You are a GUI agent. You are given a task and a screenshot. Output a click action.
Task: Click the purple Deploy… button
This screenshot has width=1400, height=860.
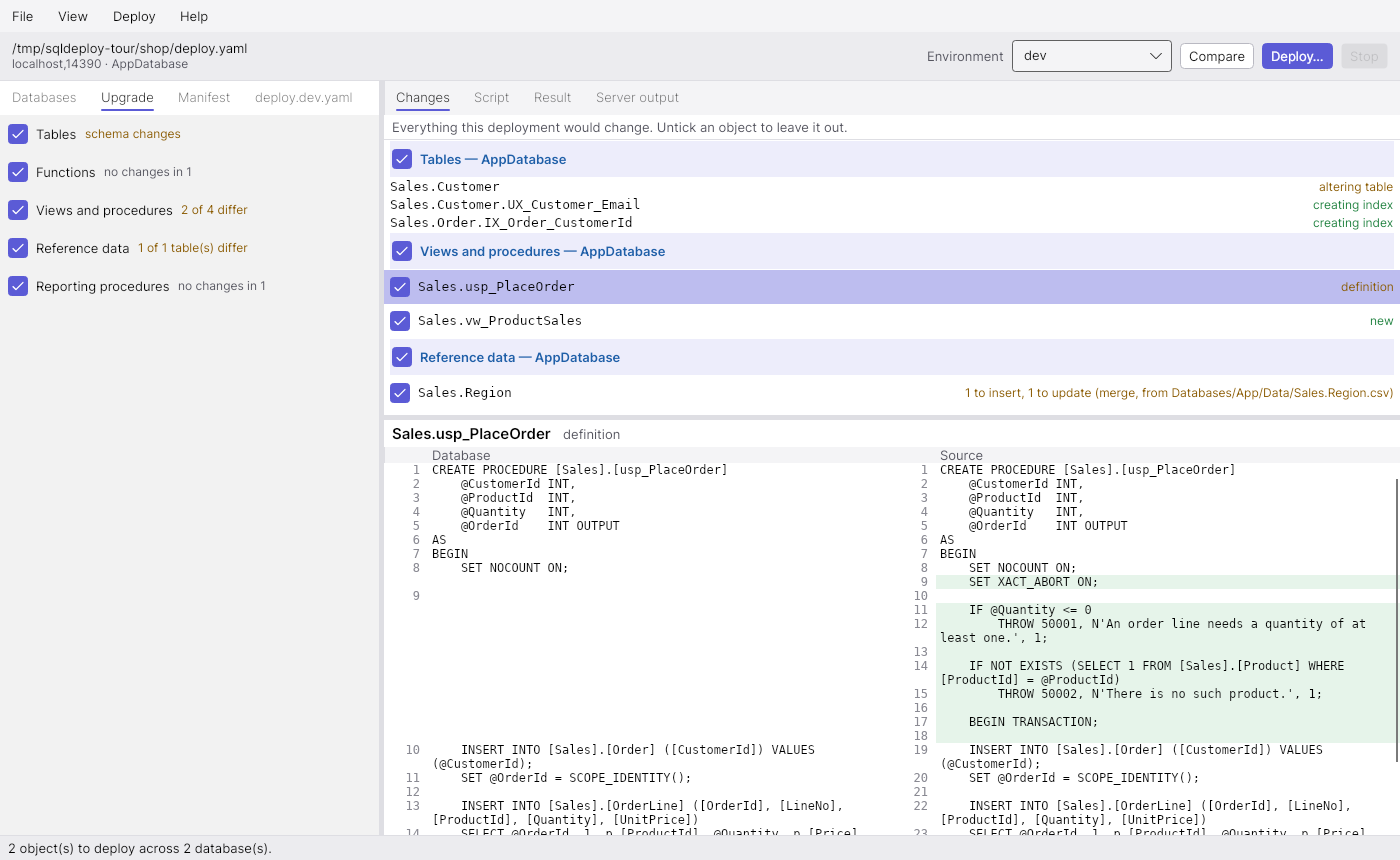[x=1297, y=56]
